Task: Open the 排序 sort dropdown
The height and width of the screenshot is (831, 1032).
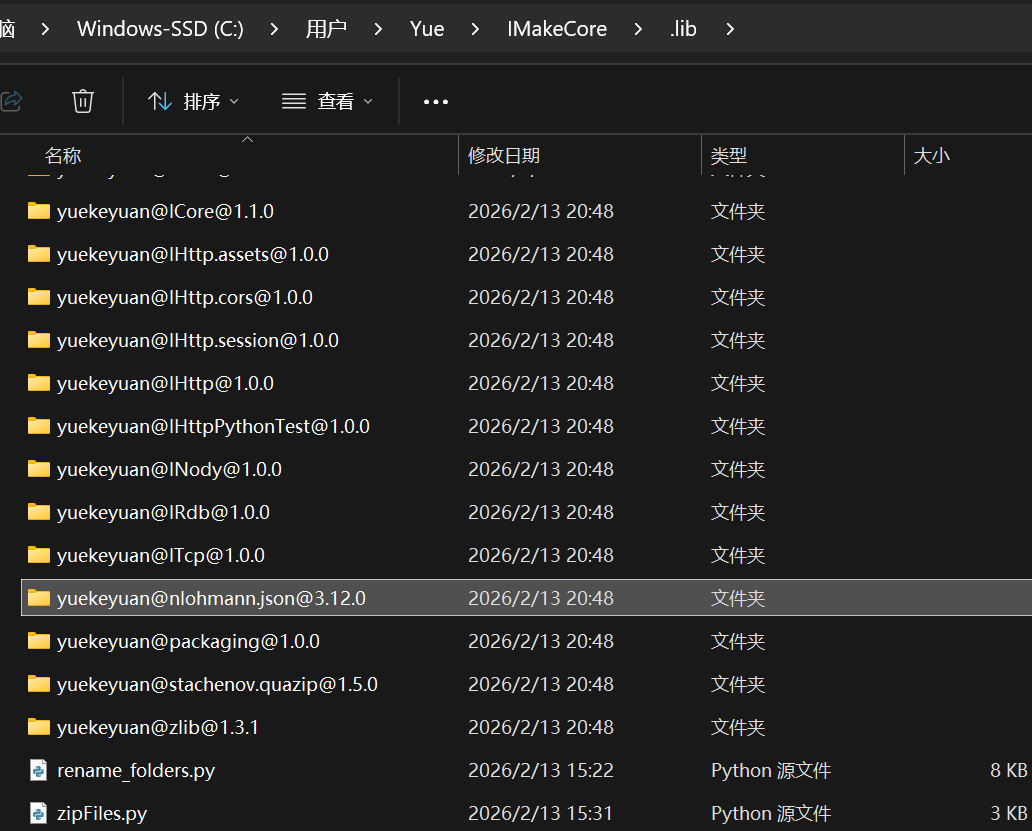Action: click(194, 101)
